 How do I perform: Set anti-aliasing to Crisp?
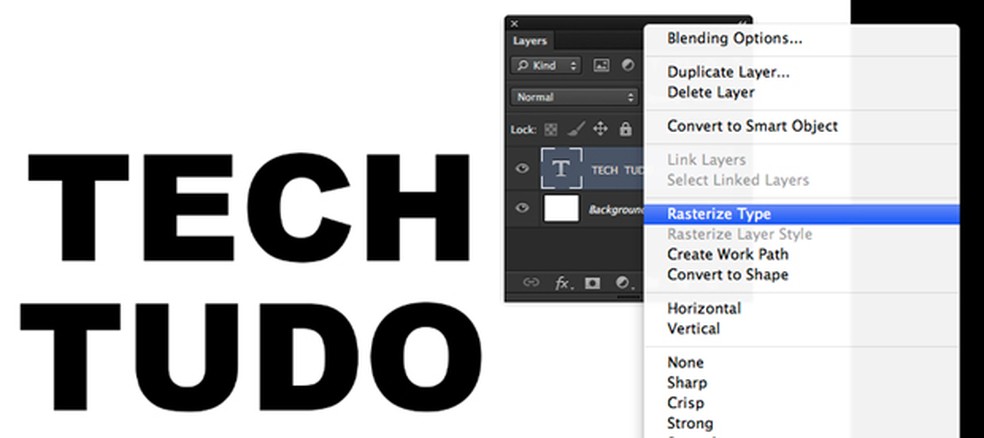click(685, 402)
